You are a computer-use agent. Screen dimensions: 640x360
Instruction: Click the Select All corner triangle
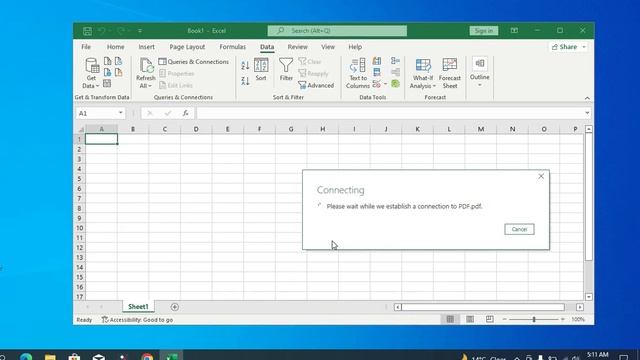click(x=80, y=129)
